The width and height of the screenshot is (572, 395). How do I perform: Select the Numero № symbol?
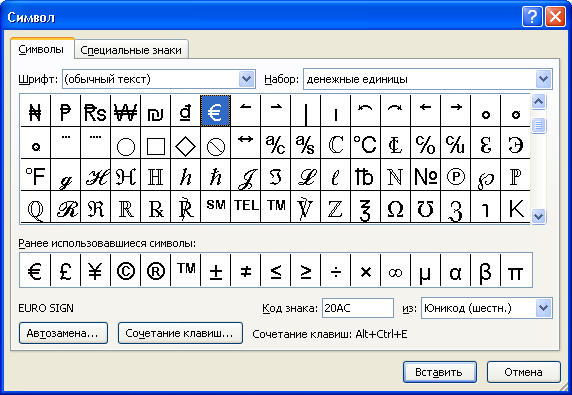pos(425,175)
